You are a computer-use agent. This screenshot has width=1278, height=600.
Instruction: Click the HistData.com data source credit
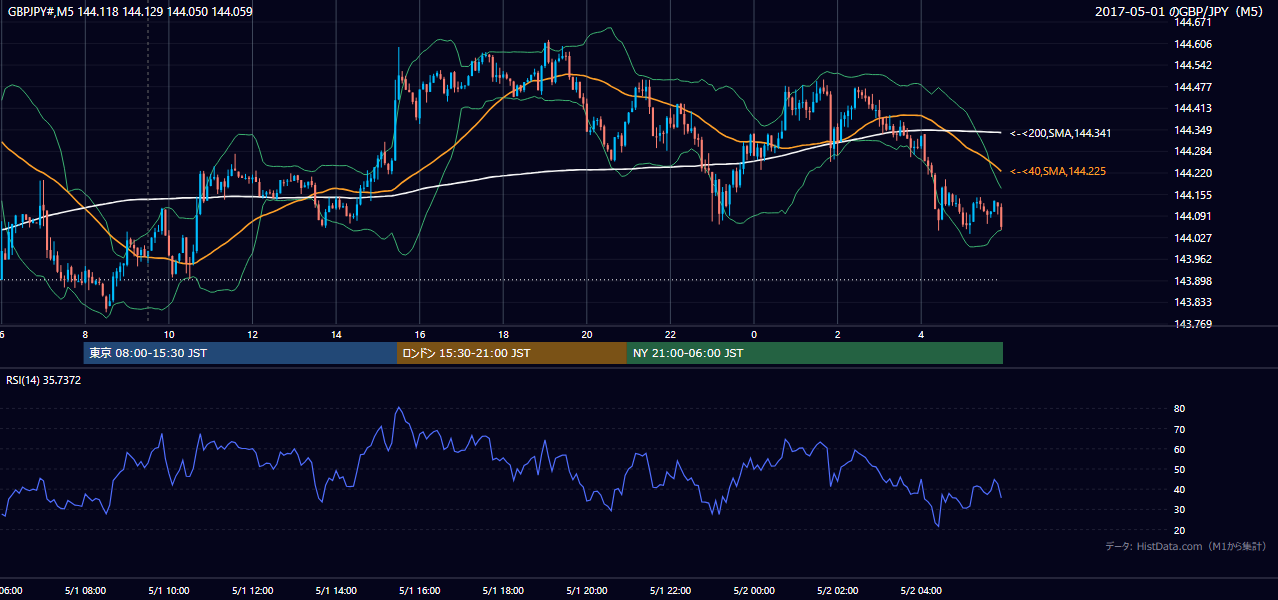pos(1186,546)
